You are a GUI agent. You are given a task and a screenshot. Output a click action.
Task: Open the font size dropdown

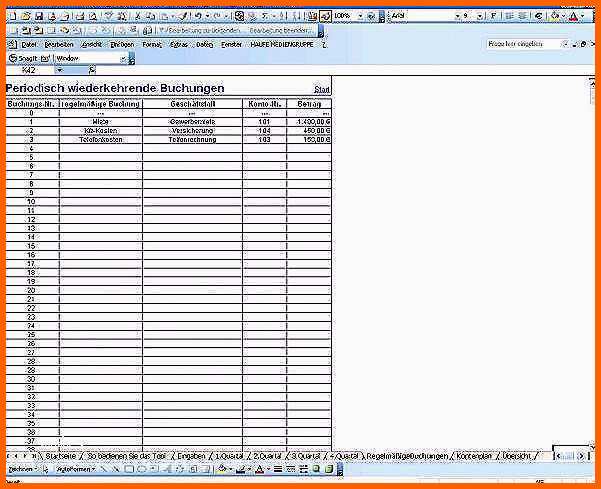(479, 16)
